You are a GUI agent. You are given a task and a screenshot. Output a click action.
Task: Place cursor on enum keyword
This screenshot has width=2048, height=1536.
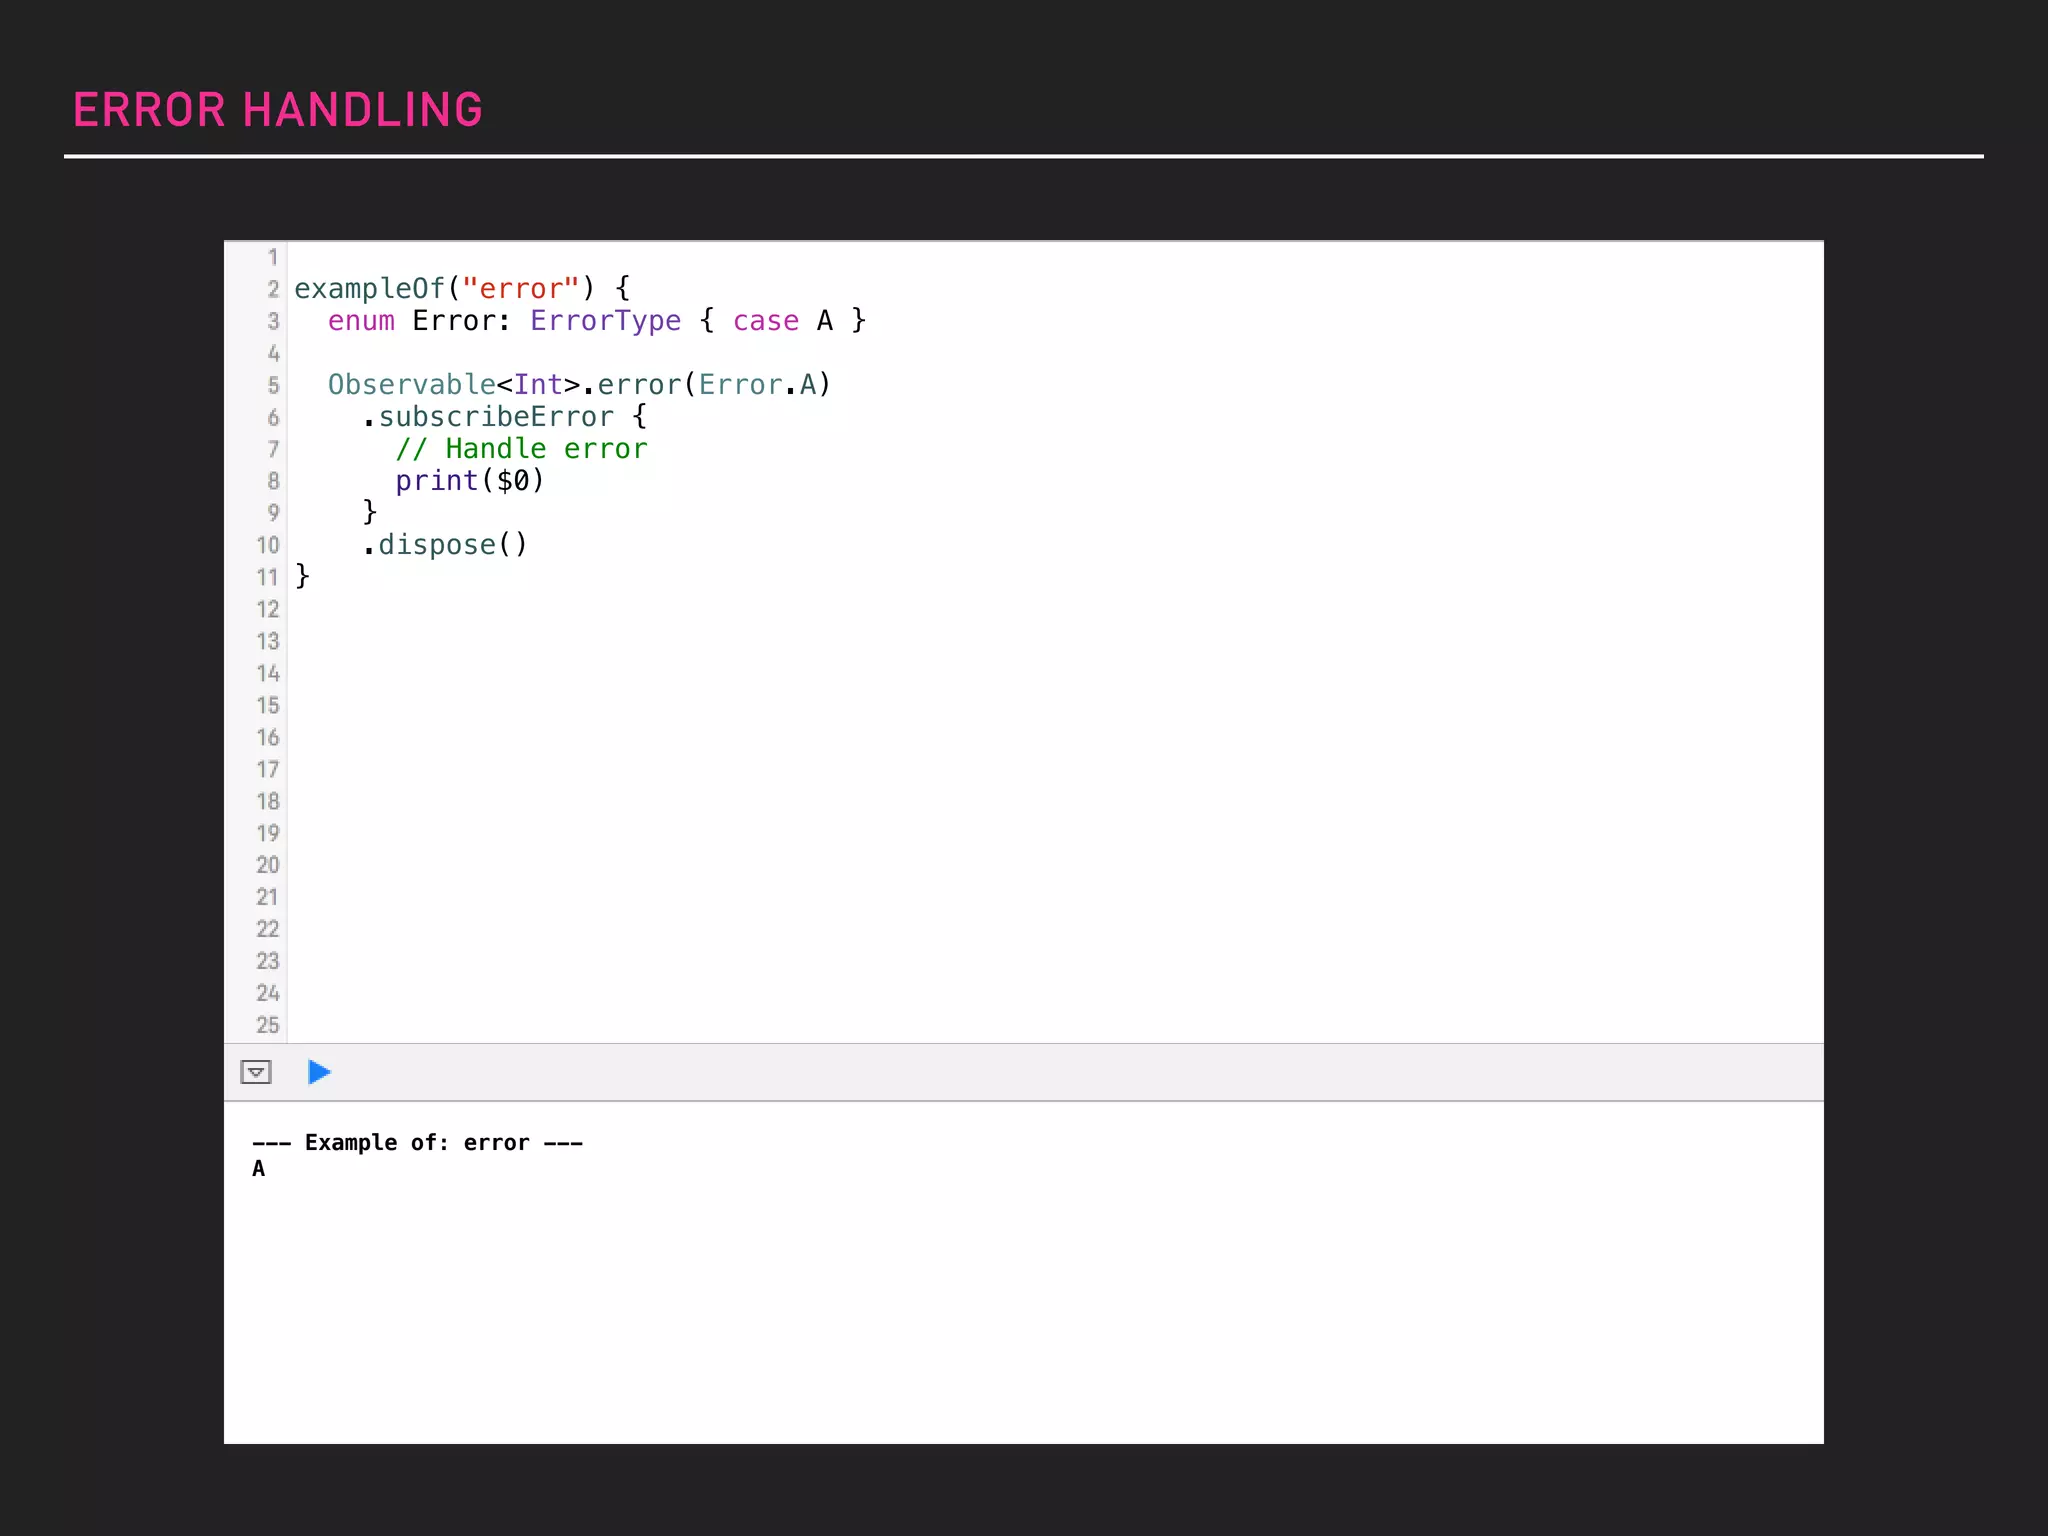point(361,321)
